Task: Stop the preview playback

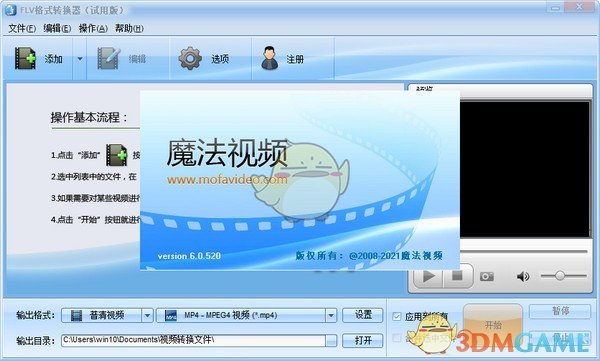Action: [458, 276]
